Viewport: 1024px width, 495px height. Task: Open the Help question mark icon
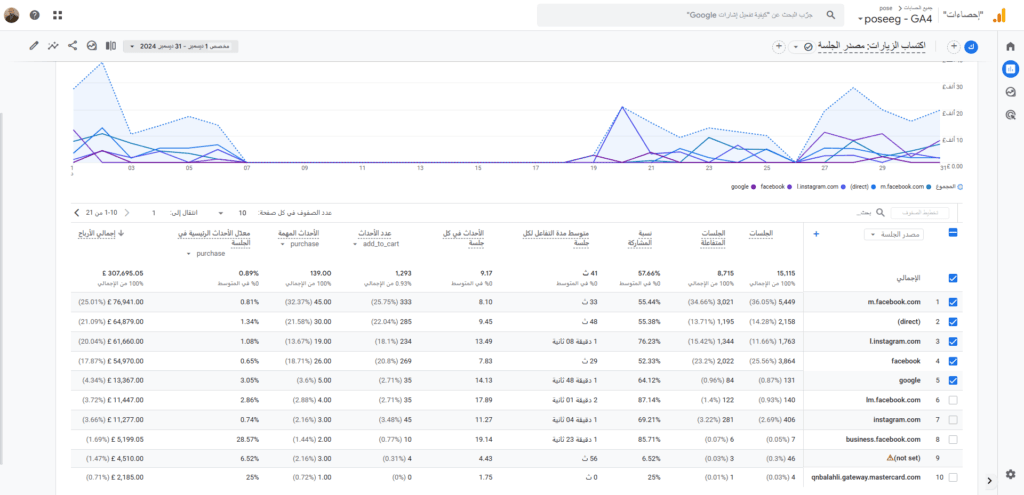(35, 15)
